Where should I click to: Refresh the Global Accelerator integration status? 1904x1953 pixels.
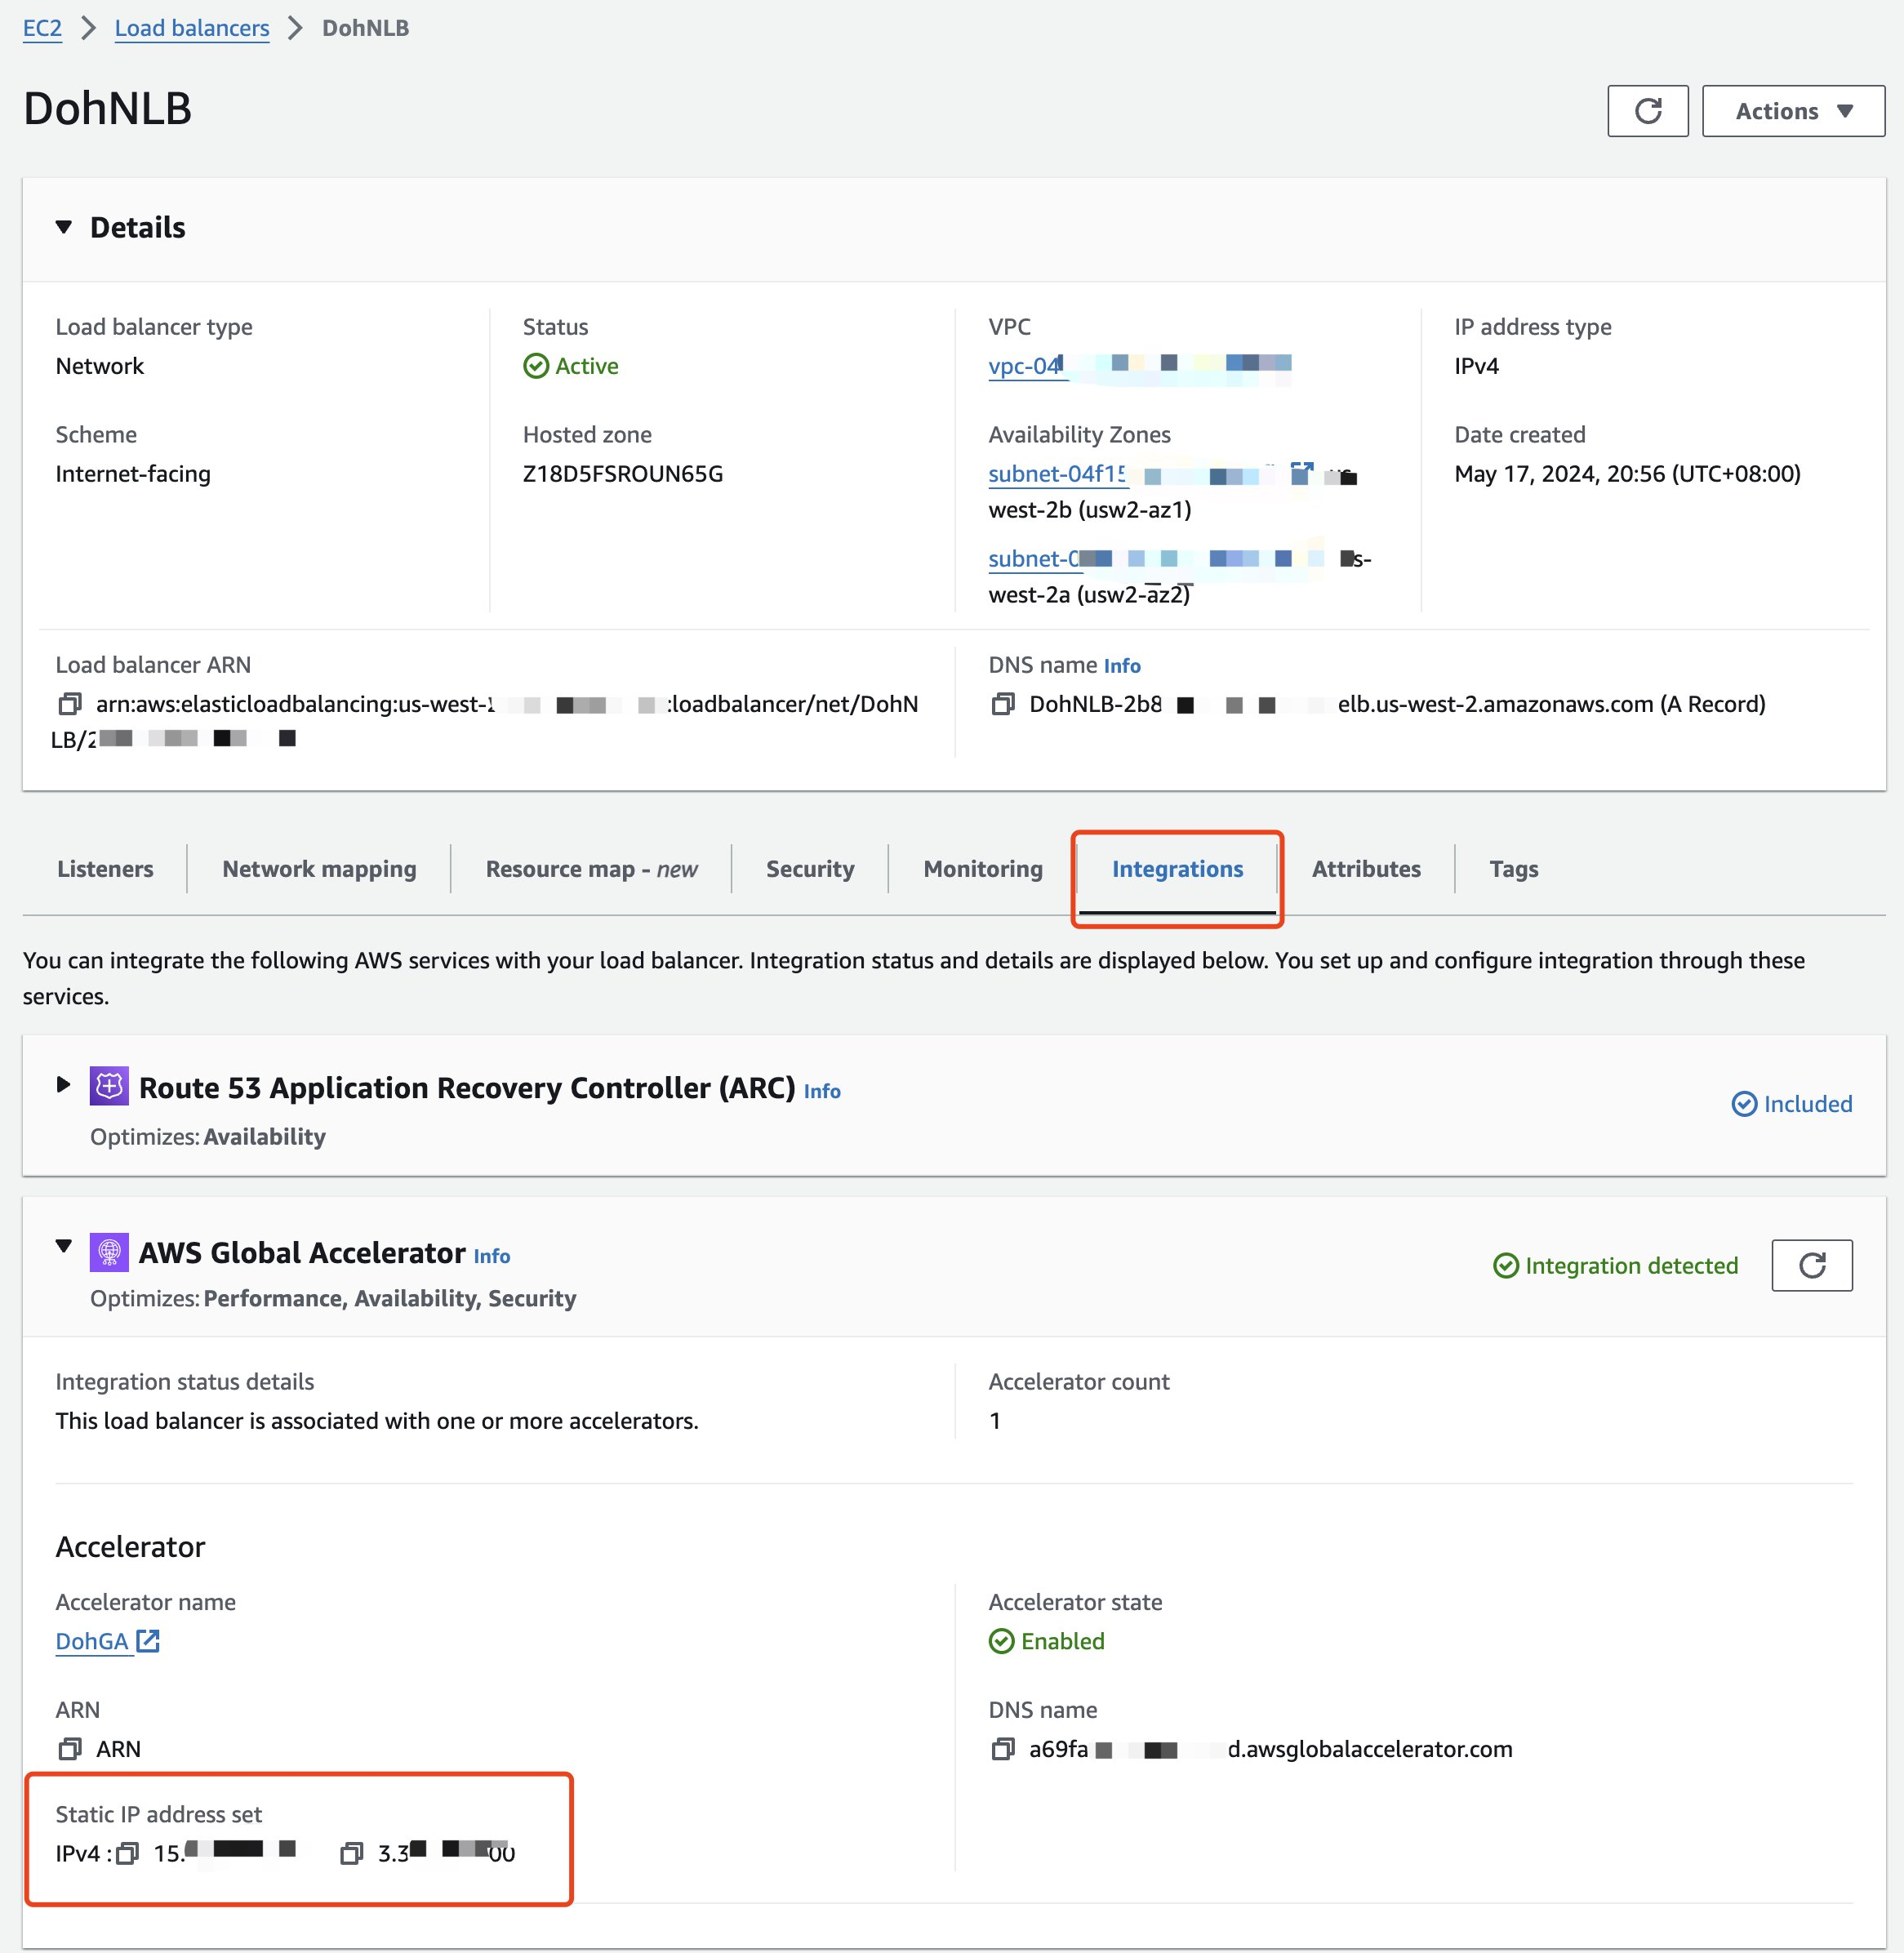1811,1266
